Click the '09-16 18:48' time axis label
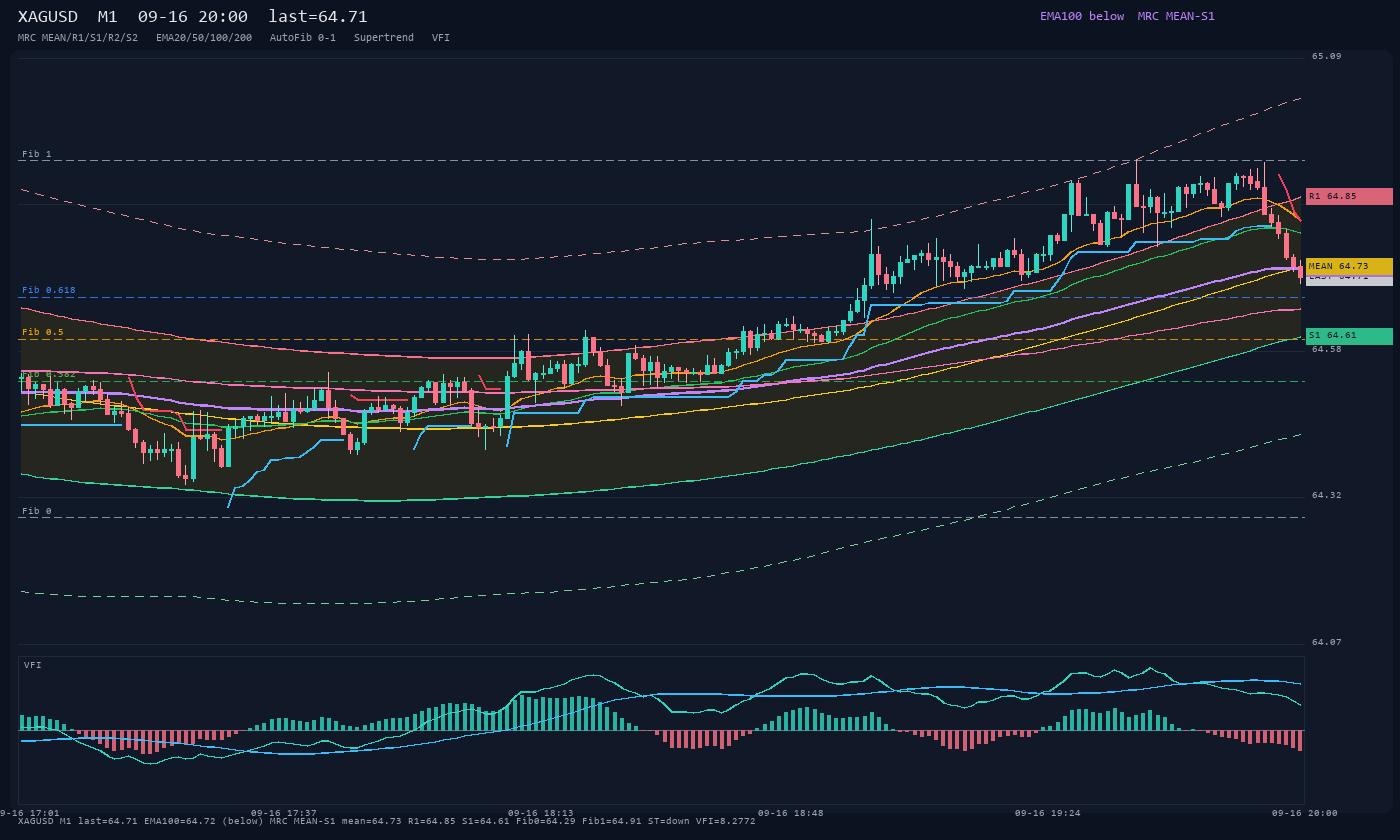This screenshot has width=1400, height=840. point(791,813)
